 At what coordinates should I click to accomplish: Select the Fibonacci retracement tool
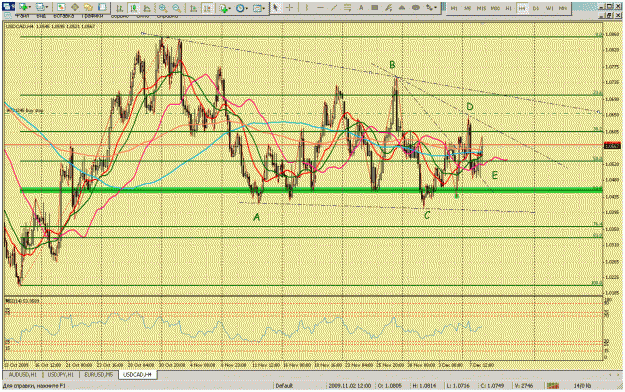click(348, 8)
